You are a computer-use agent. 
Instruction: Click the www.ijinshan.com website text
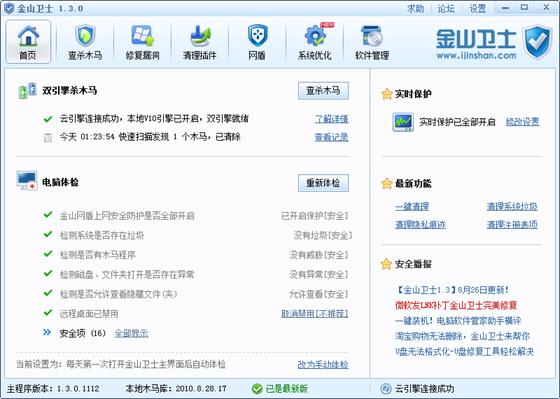pyautogui.click(x=476, y=56)
